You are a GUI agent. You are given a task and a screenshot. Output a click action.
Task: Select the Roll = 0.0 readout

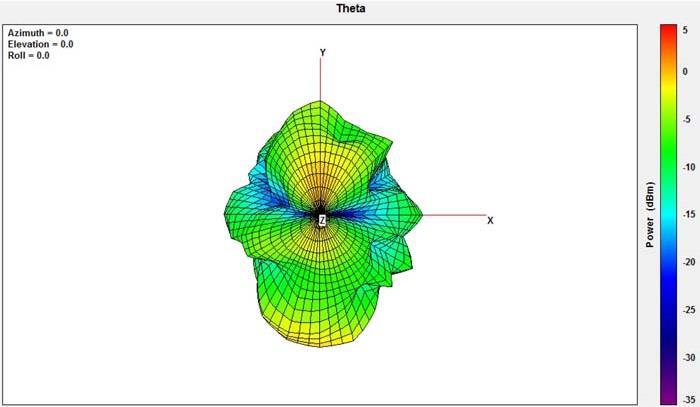pyautogui.click(x=29, y=55)
